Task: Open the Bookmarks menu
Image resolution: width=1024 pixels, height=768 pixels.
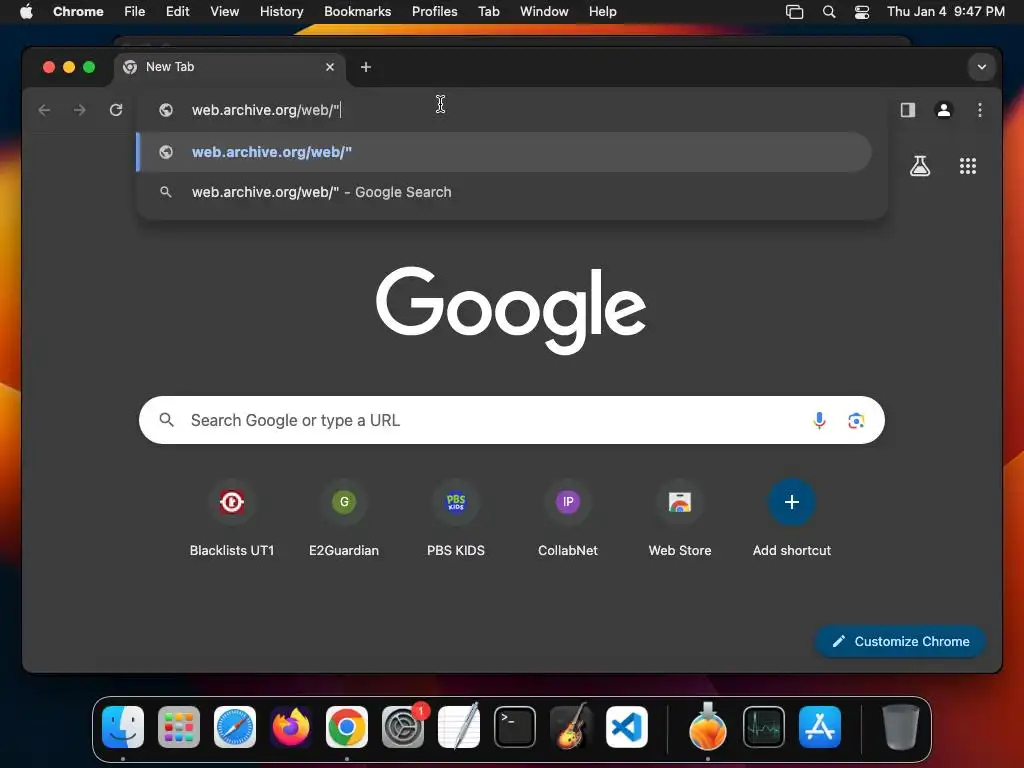Action: coord(357,12)
